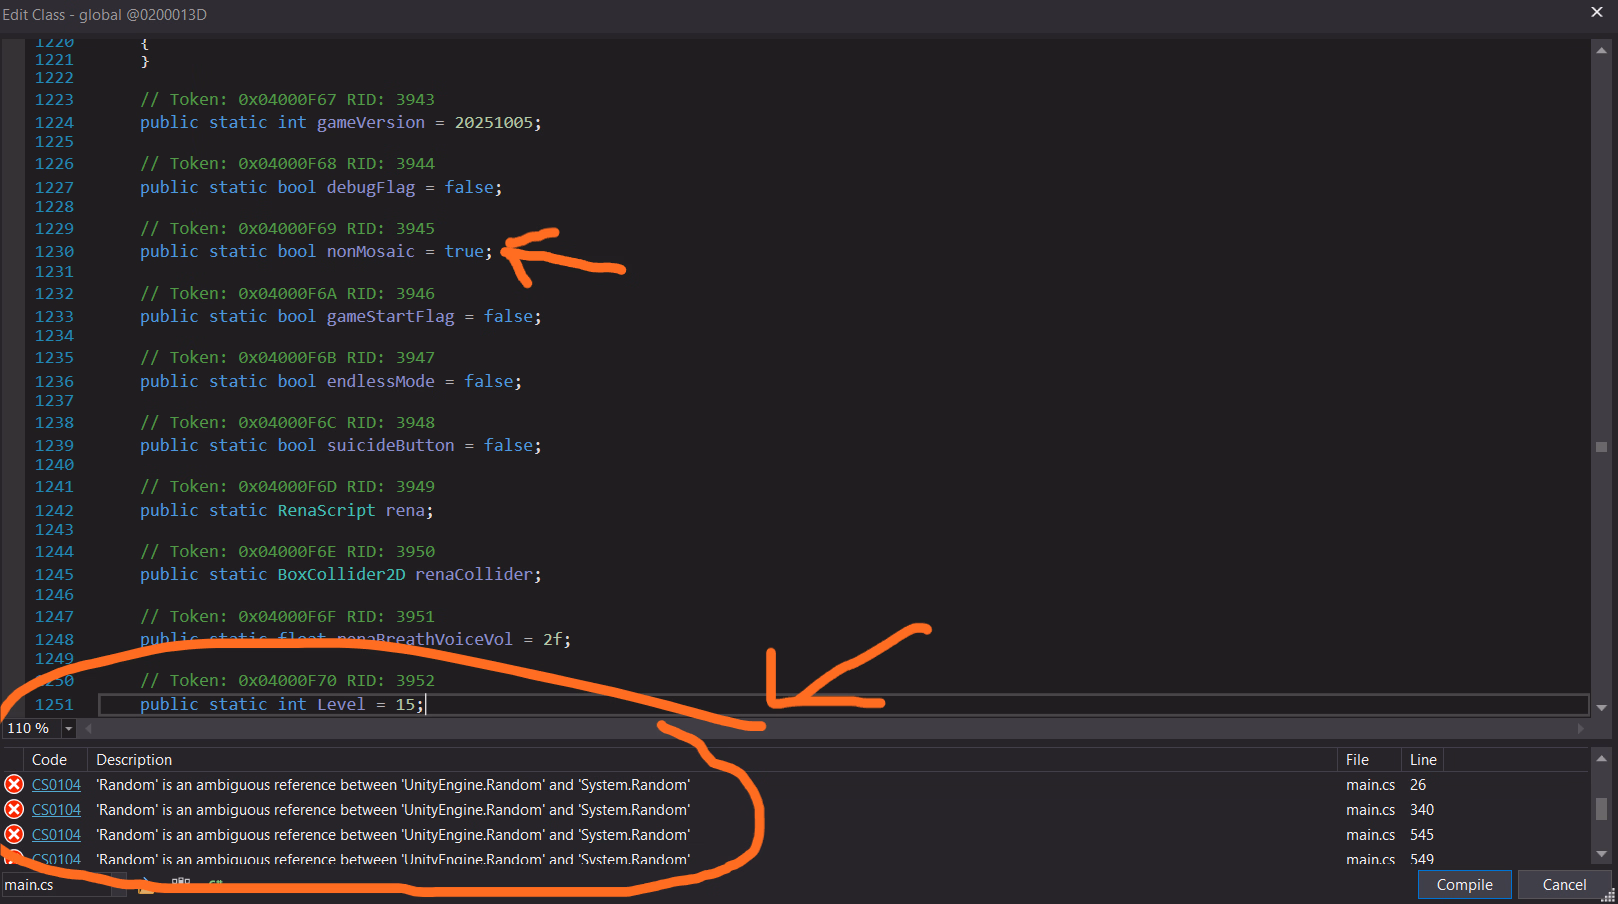Image resolution: width=1618 pixels, height=904 pixels.
Task: Click the red error icon for line 545
Action: 14,835
